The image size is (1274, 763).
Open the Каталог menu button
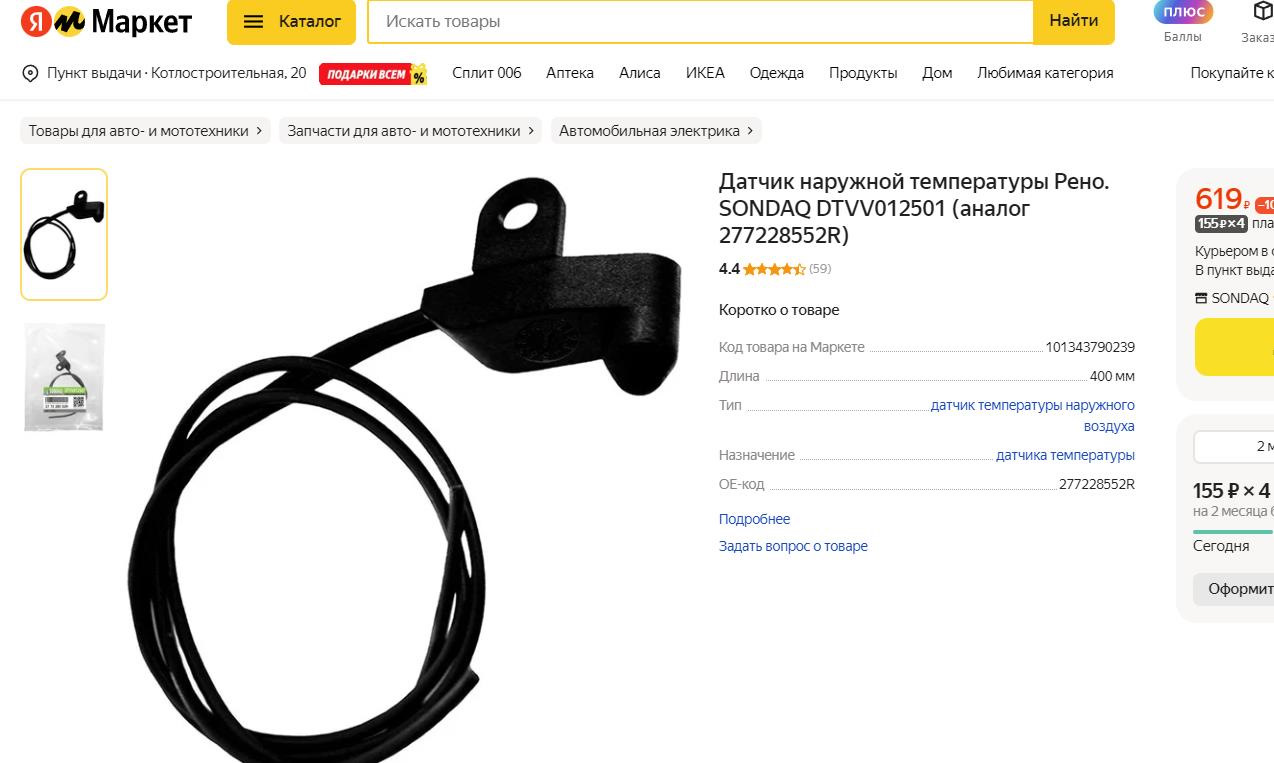pos(291,21)
